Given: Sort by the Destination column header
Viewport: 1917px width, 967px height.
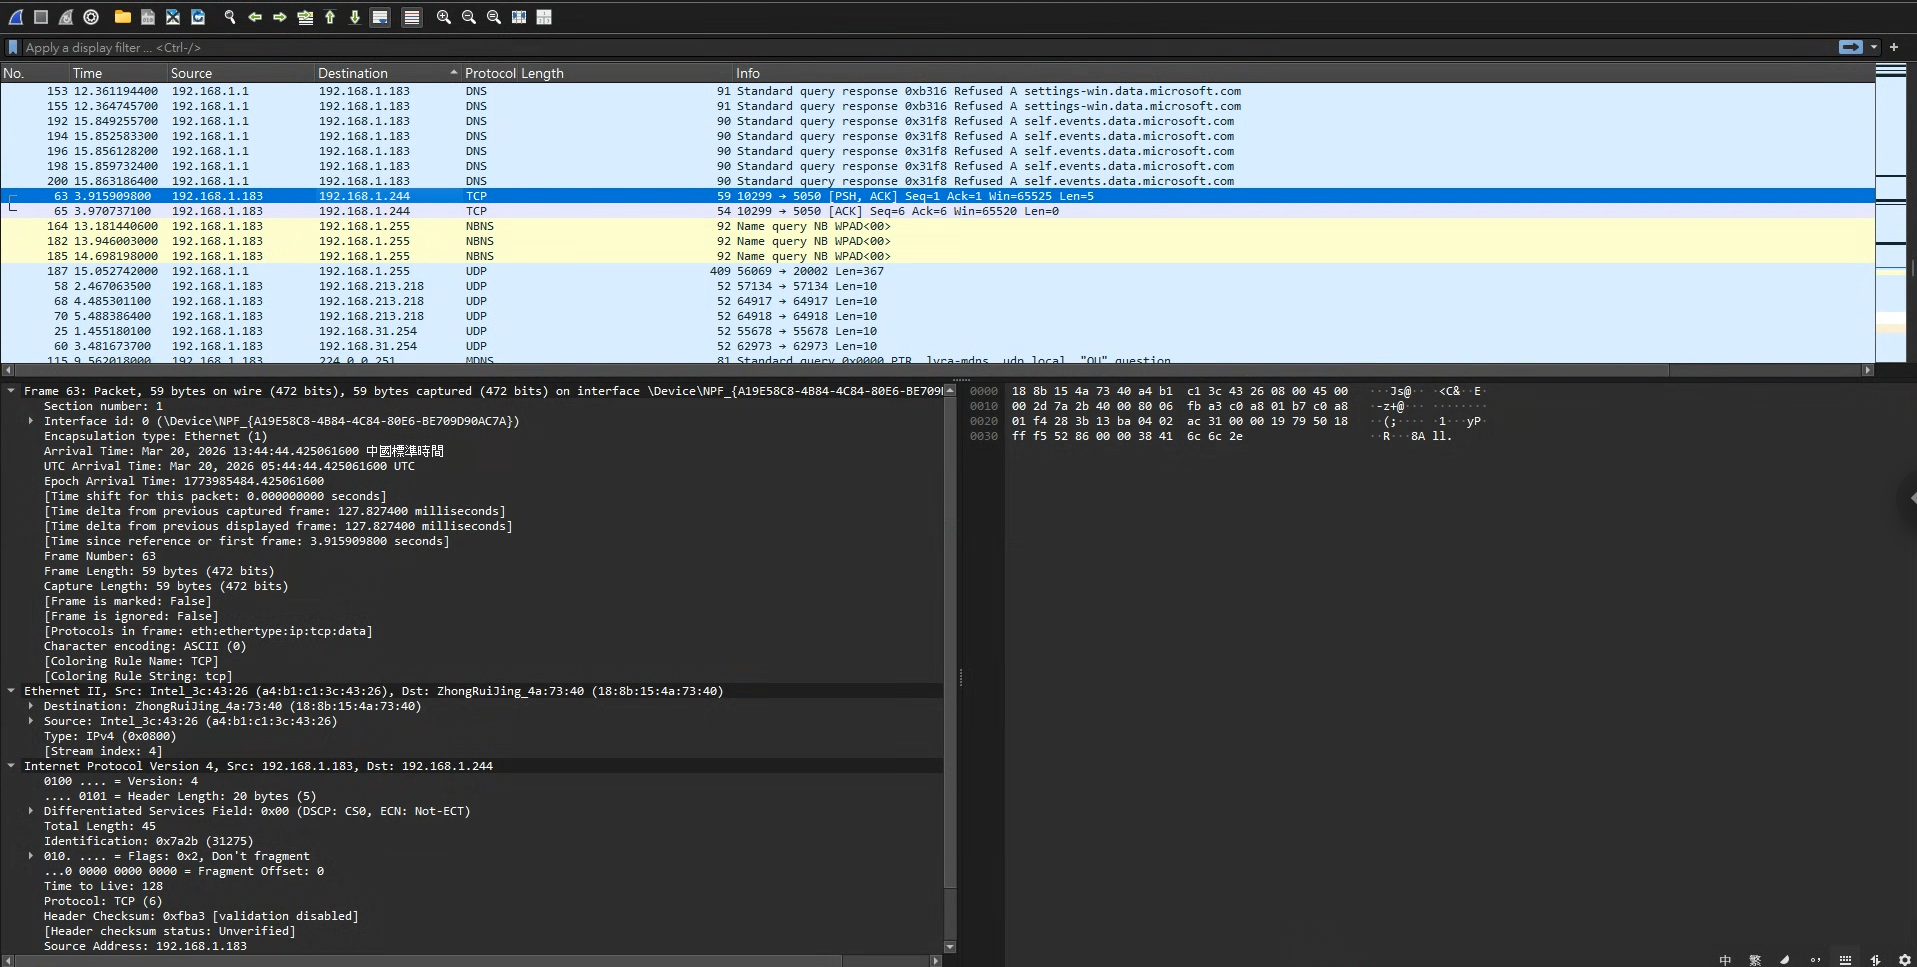Looking at the screenshot, I should pyautogui.click(x=387, y=73).
